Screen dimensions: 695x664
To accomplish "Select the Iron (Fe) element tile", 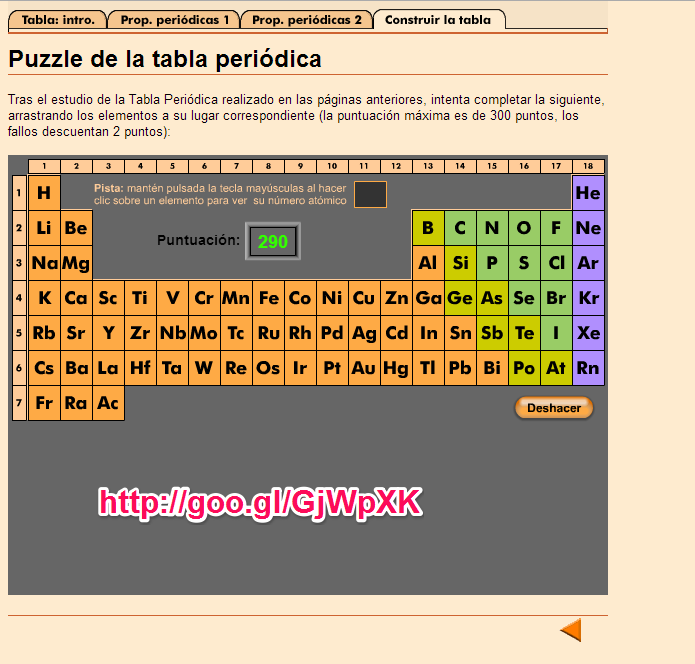I will (x=268, y=298).
